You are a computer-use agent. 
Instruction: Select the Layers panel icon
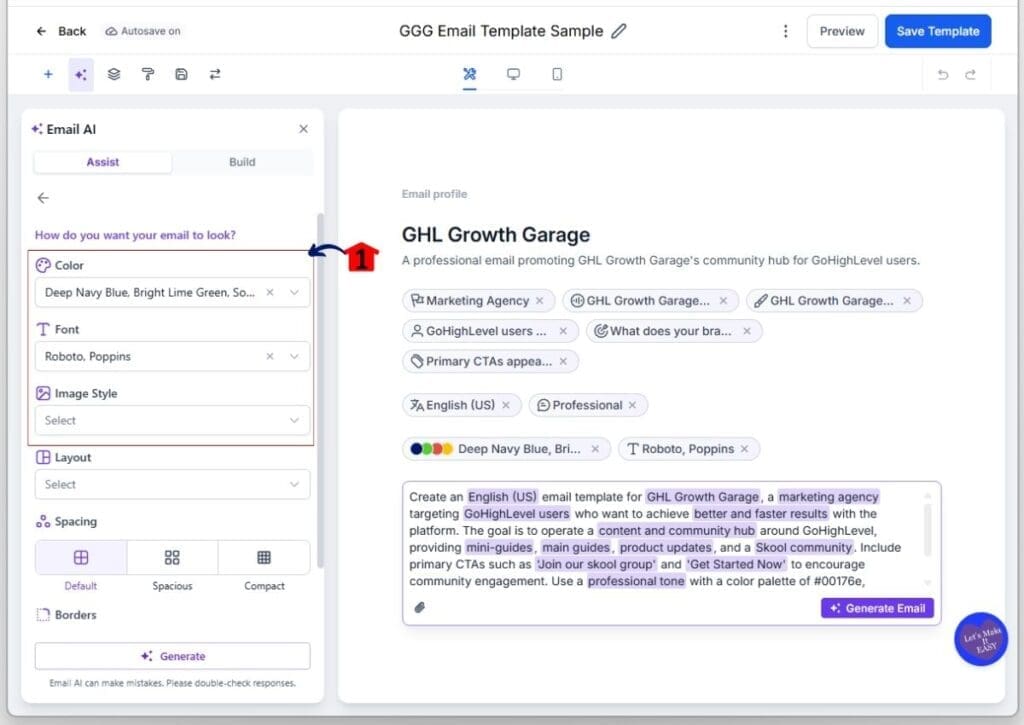tap(113, 74)
